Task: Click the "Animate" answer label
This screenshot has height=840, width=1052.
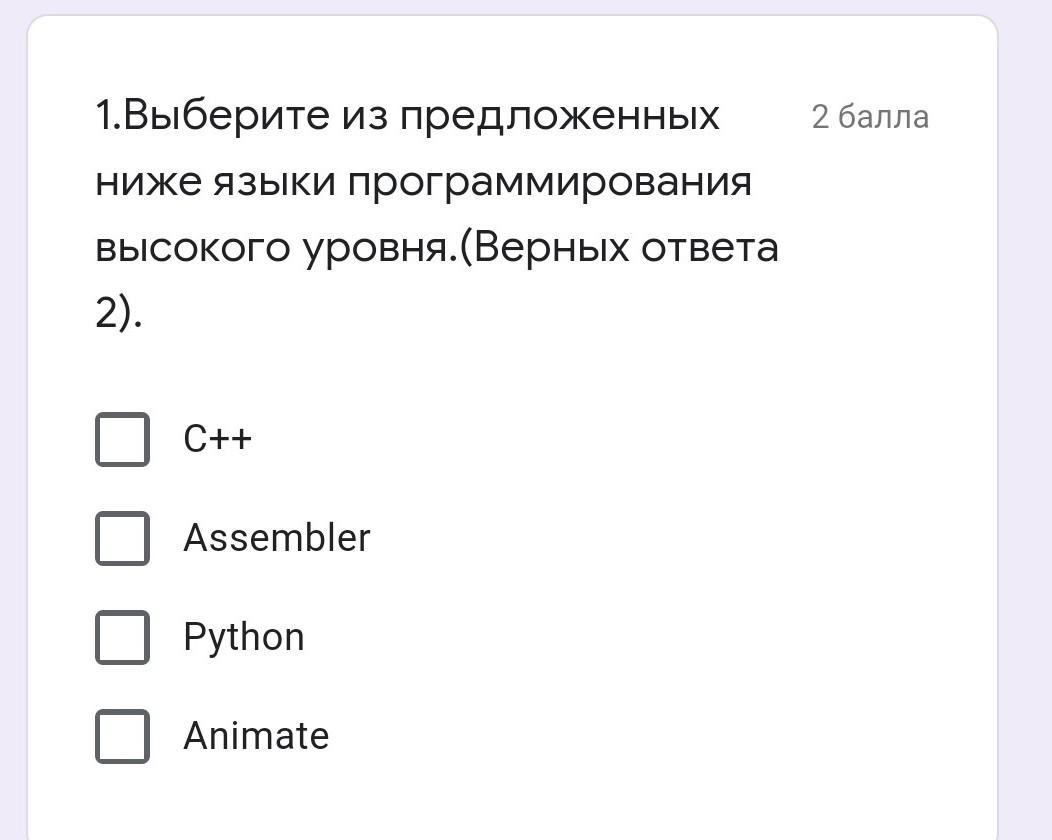Action: coord(256,736)
